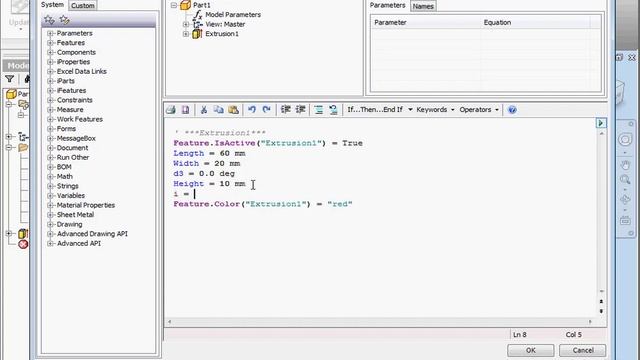Click the red error icon in Model browser
Viewport: 640px width, 360px height.
pyautogui.click(x=23, y=244)
